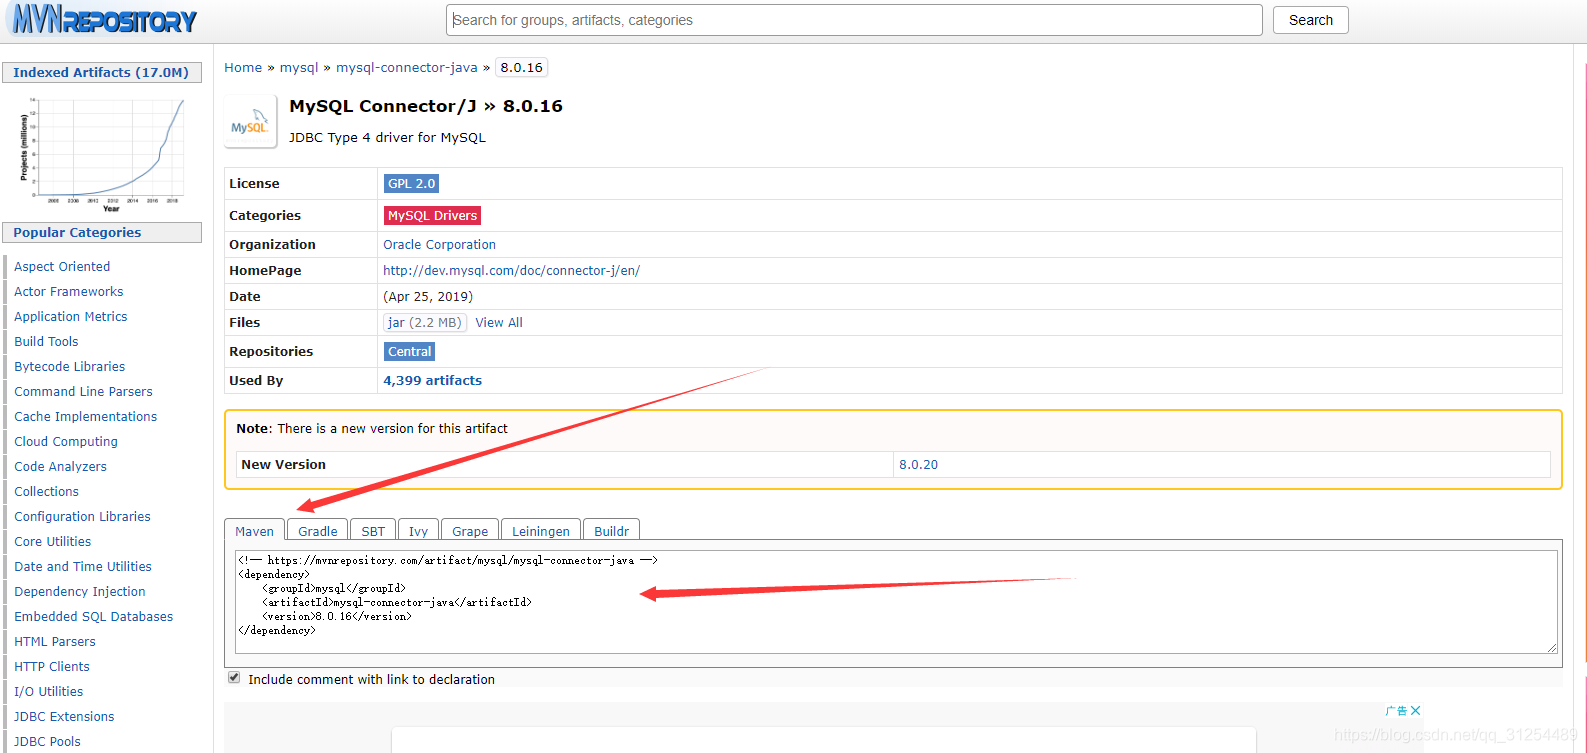Click the 8.0.16 breadcrumb version badge
This screenshot has width=1587, height=753.
(522, 68)
